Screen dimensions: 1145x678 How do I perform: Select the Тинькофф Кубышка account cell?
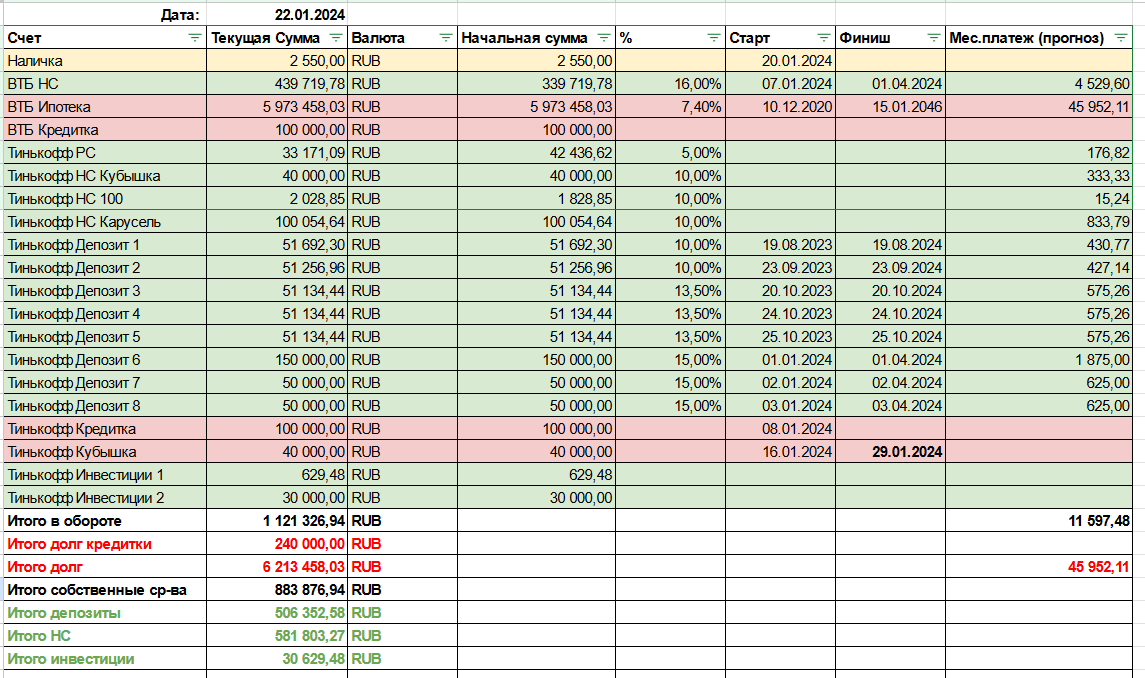pyautogui.click(x=105, y=452)
